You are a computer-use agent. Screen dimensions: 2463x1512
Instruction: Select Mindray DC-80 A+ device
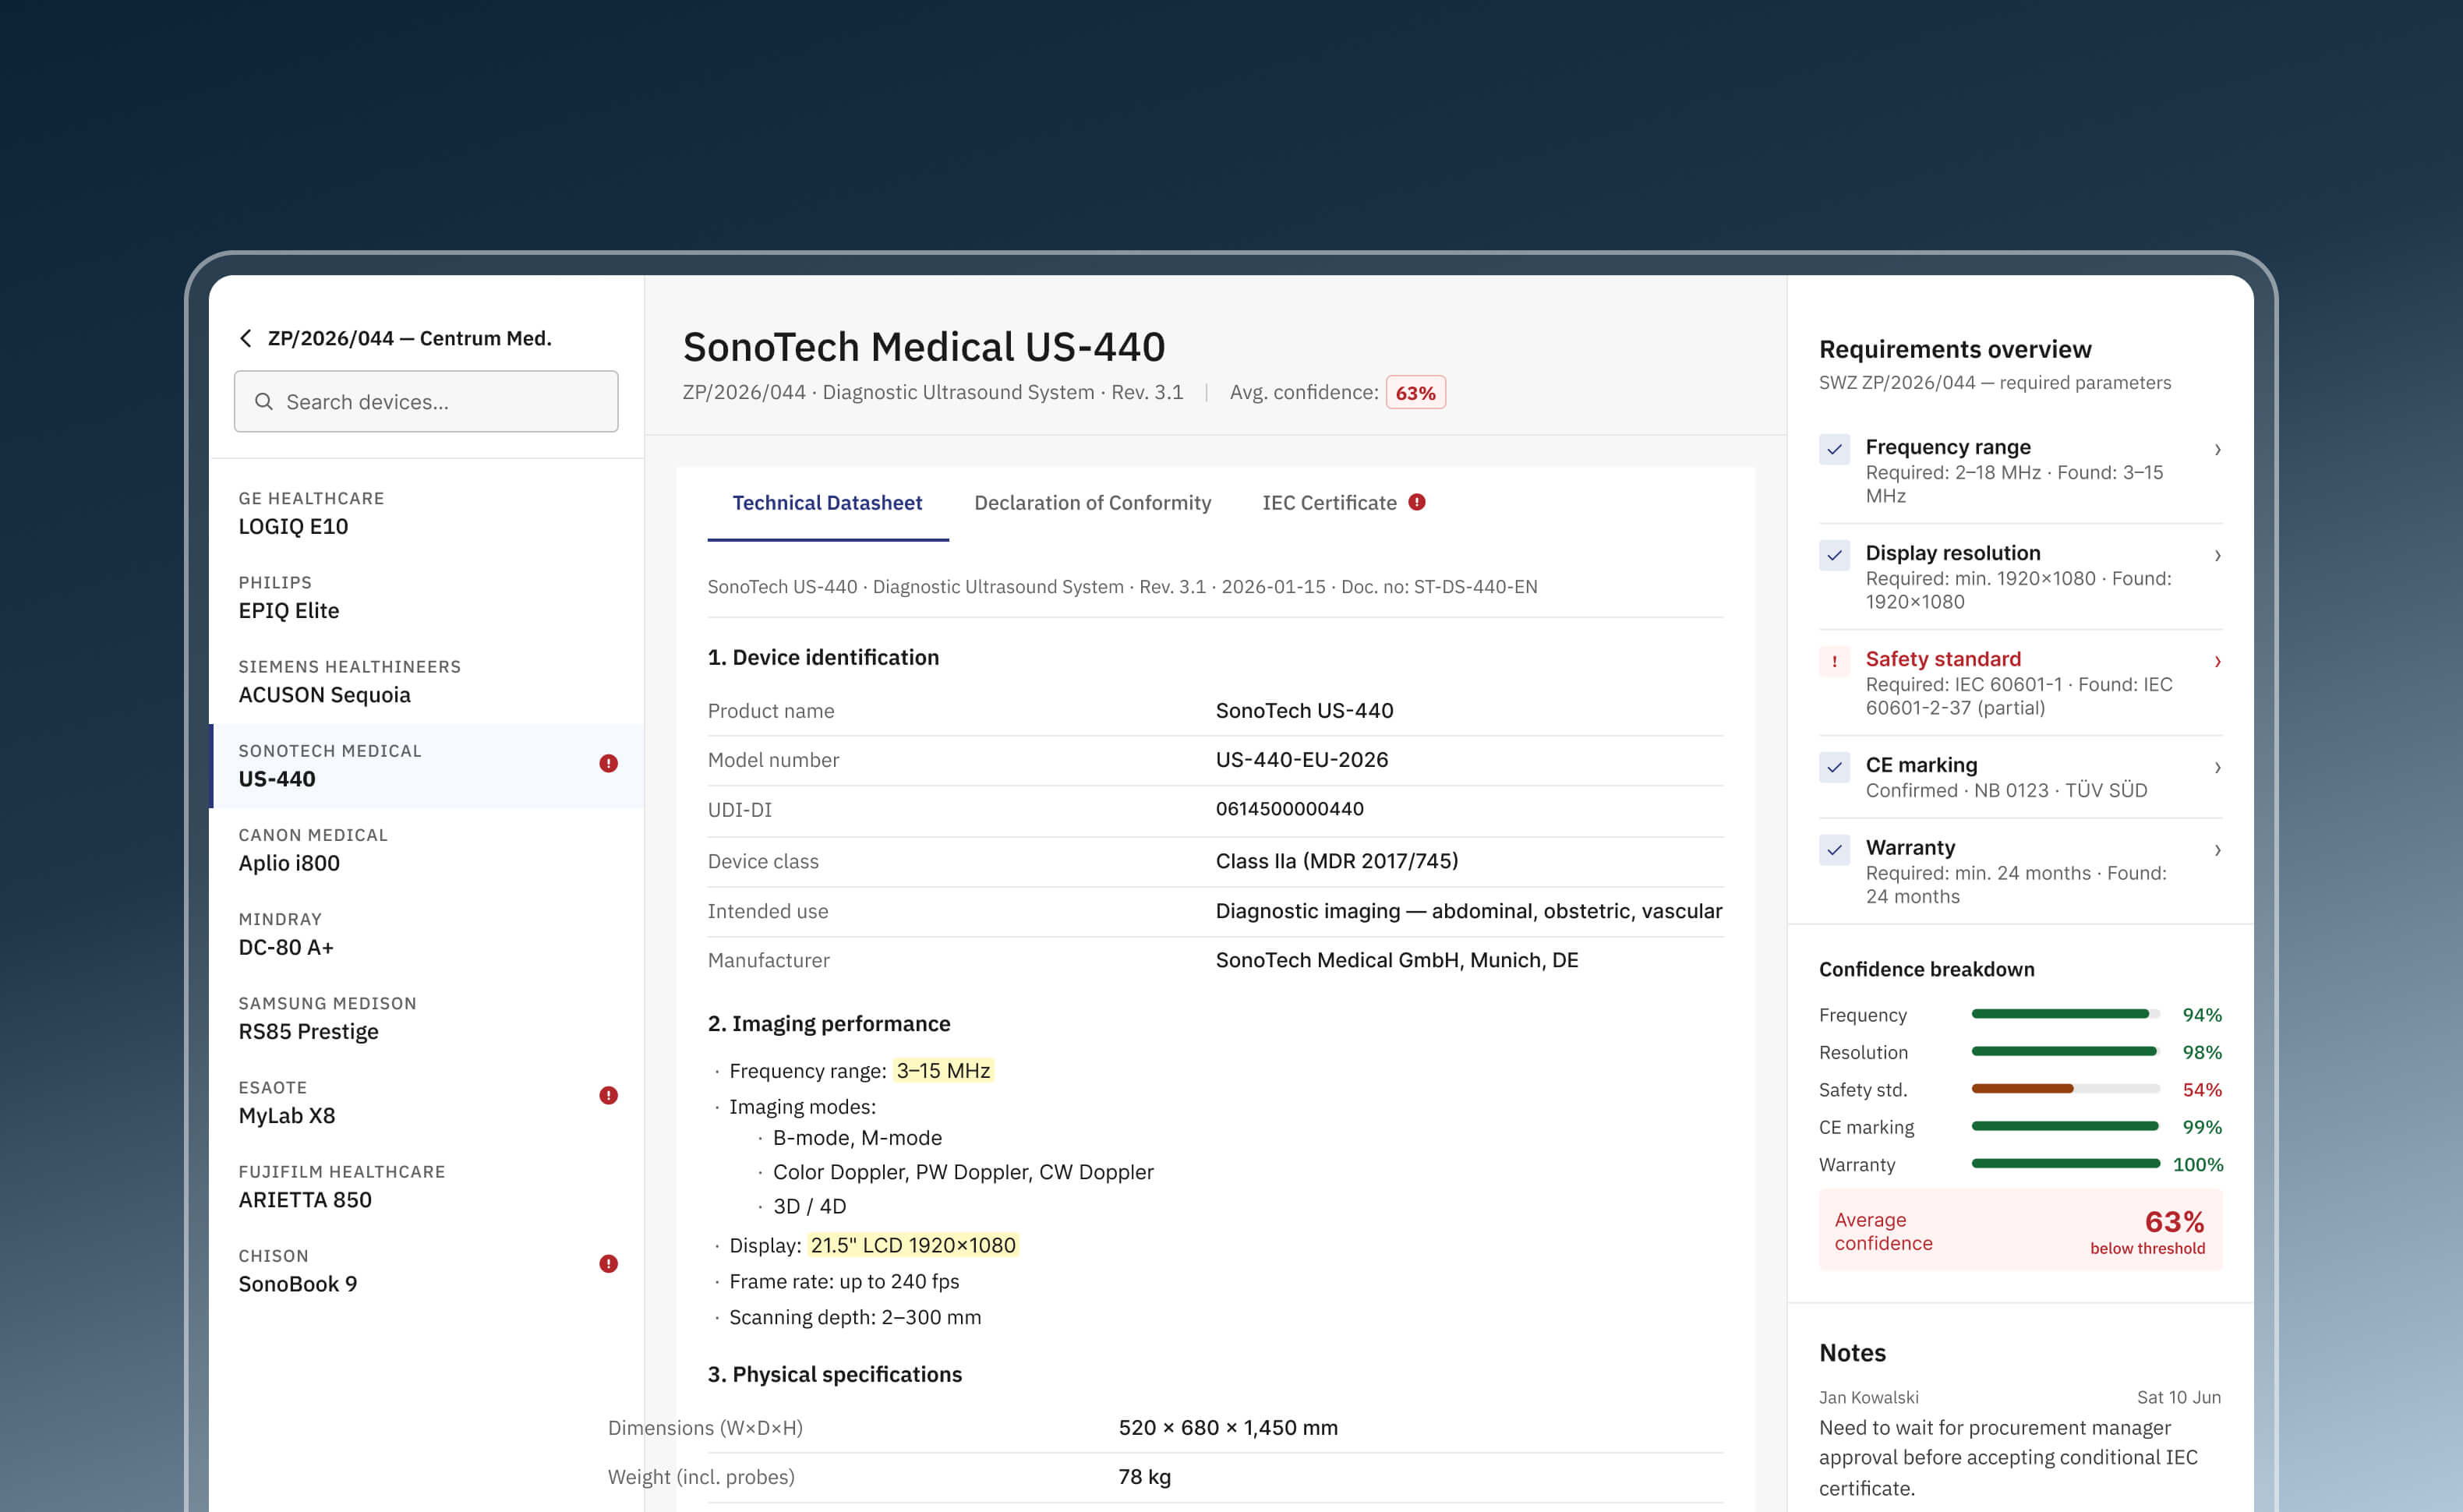pyautogui.click(x=427, y=934)
